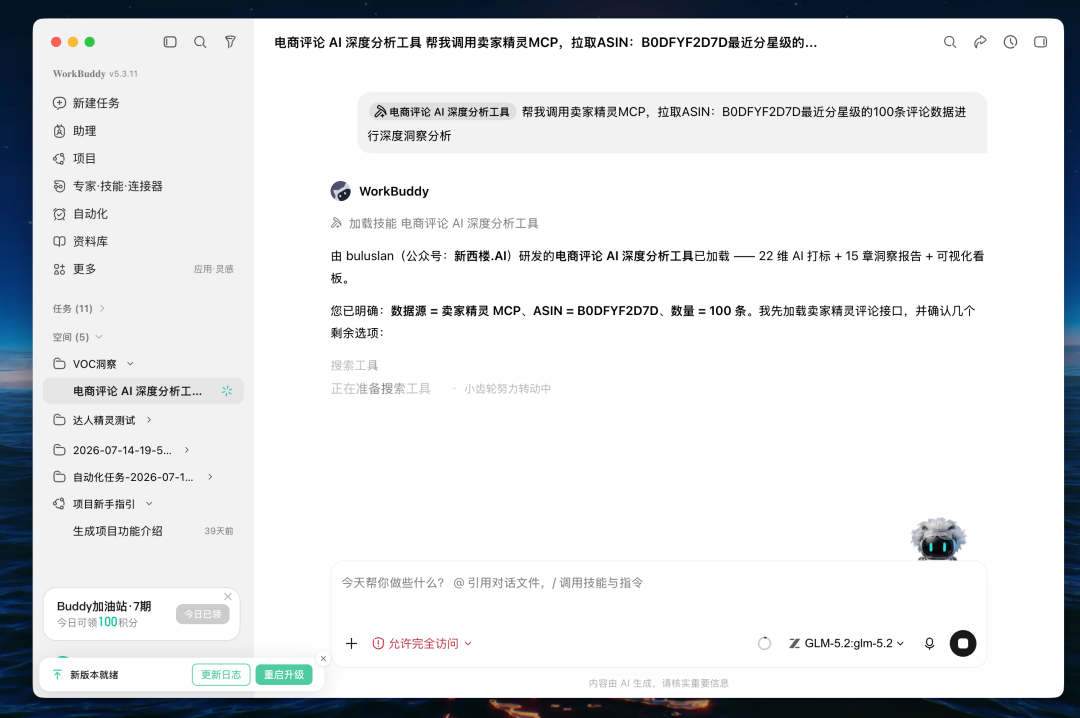1080x718 pixels.
Task: Click the robot mascot above input
Action: coord(938,539)
